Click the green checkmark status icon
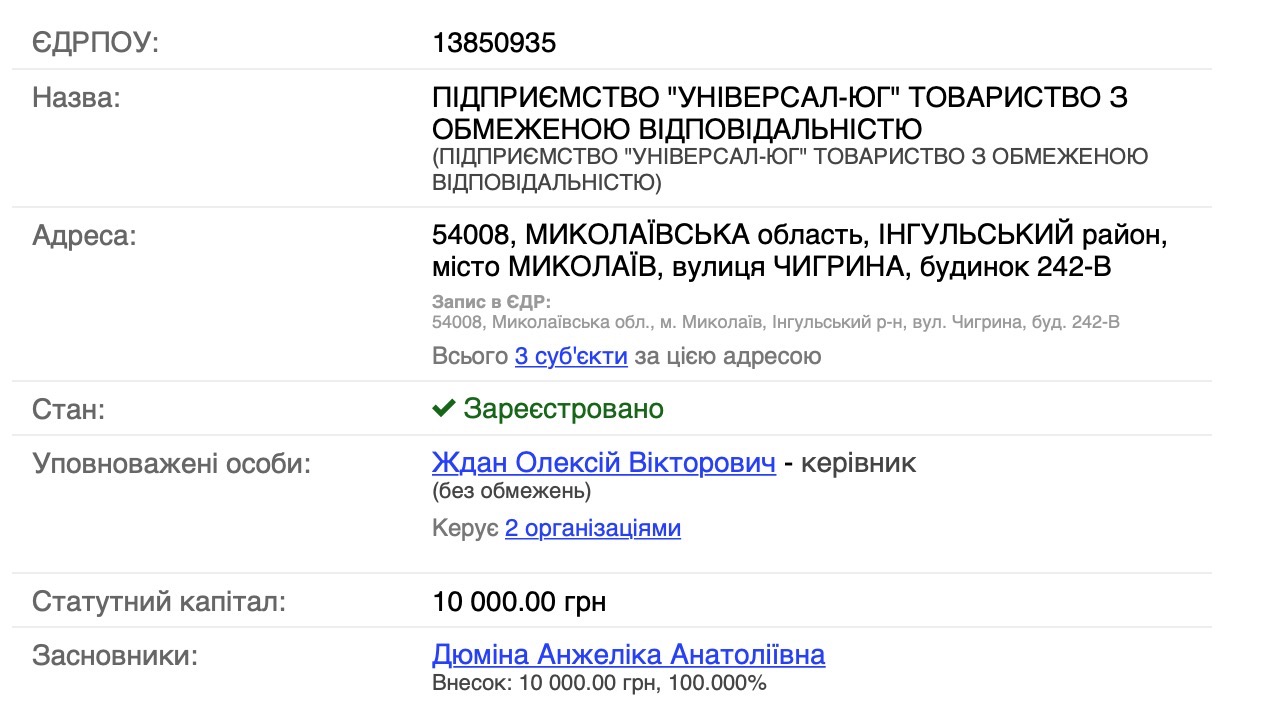This screenshot has width=1274, height=714. pyautogui.click(x=443, y=409)
